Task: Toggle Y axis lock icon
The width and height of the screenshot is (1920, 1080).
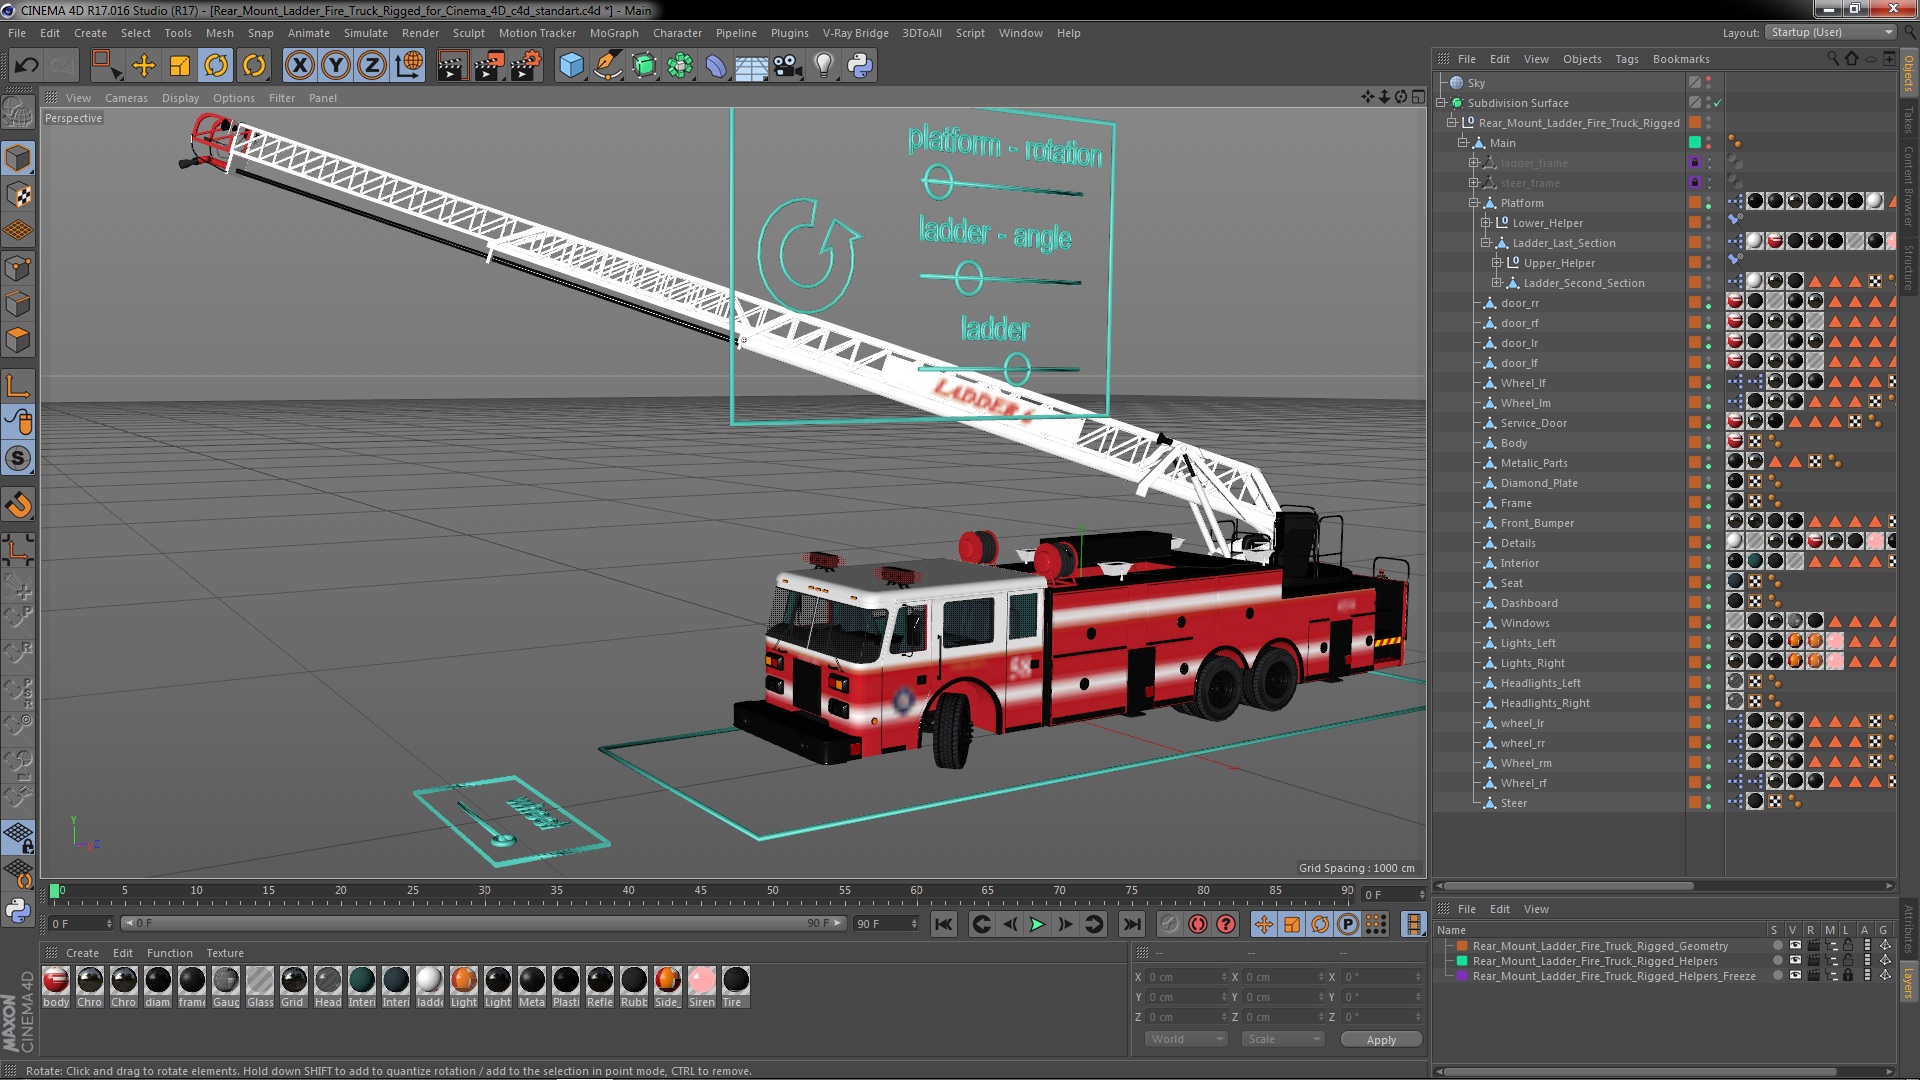Action: point(336,66)
